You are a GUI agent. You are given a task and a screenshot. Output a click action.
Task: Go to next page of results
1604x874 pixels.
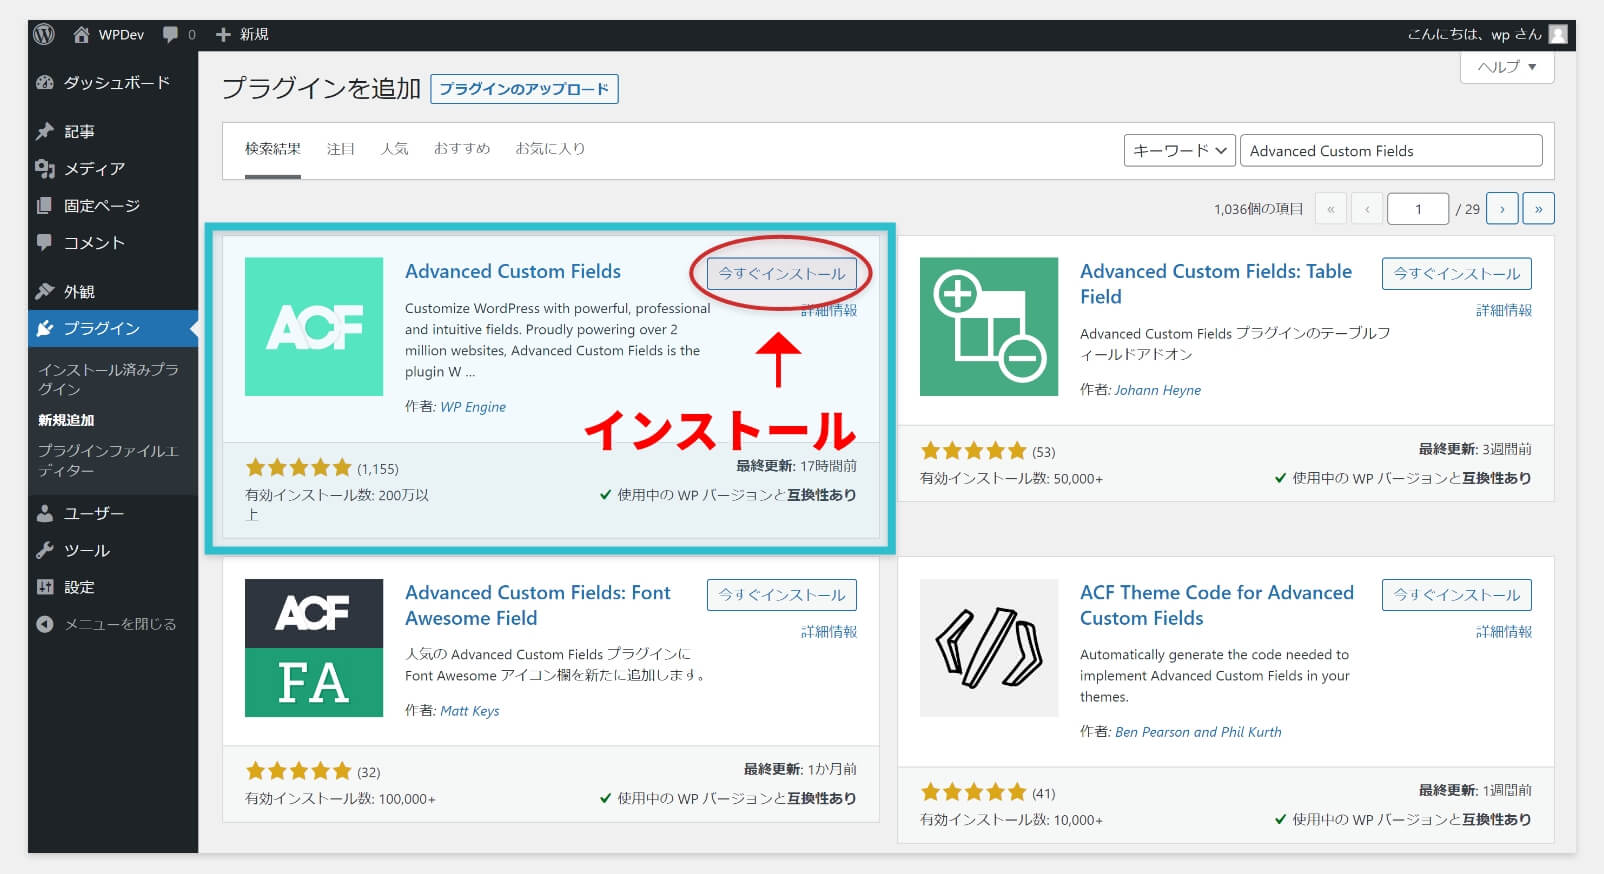(1502, 209)
